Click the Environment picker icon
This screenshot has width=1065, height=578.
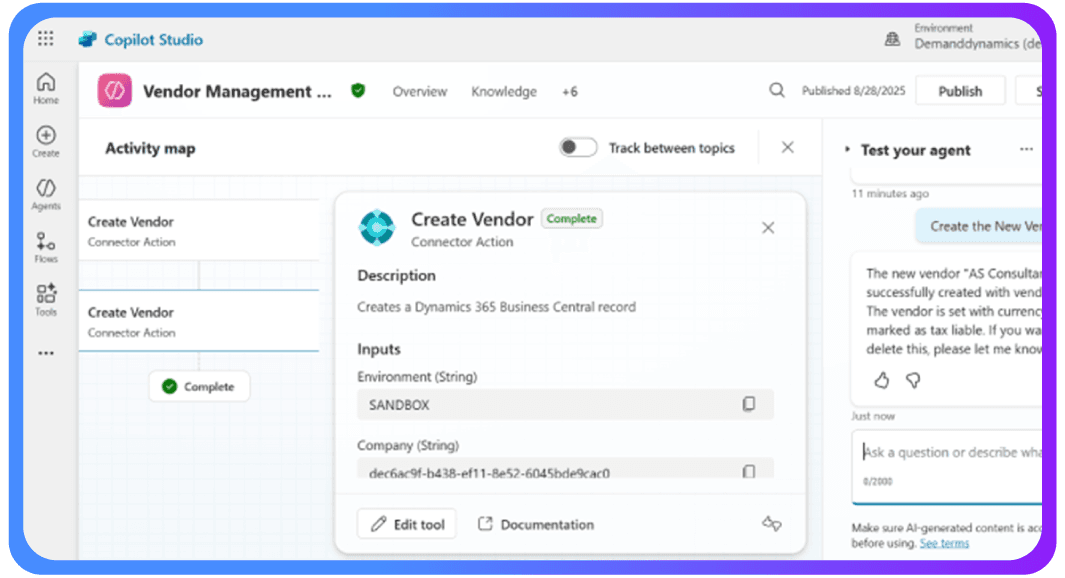(x=892, y=39)
